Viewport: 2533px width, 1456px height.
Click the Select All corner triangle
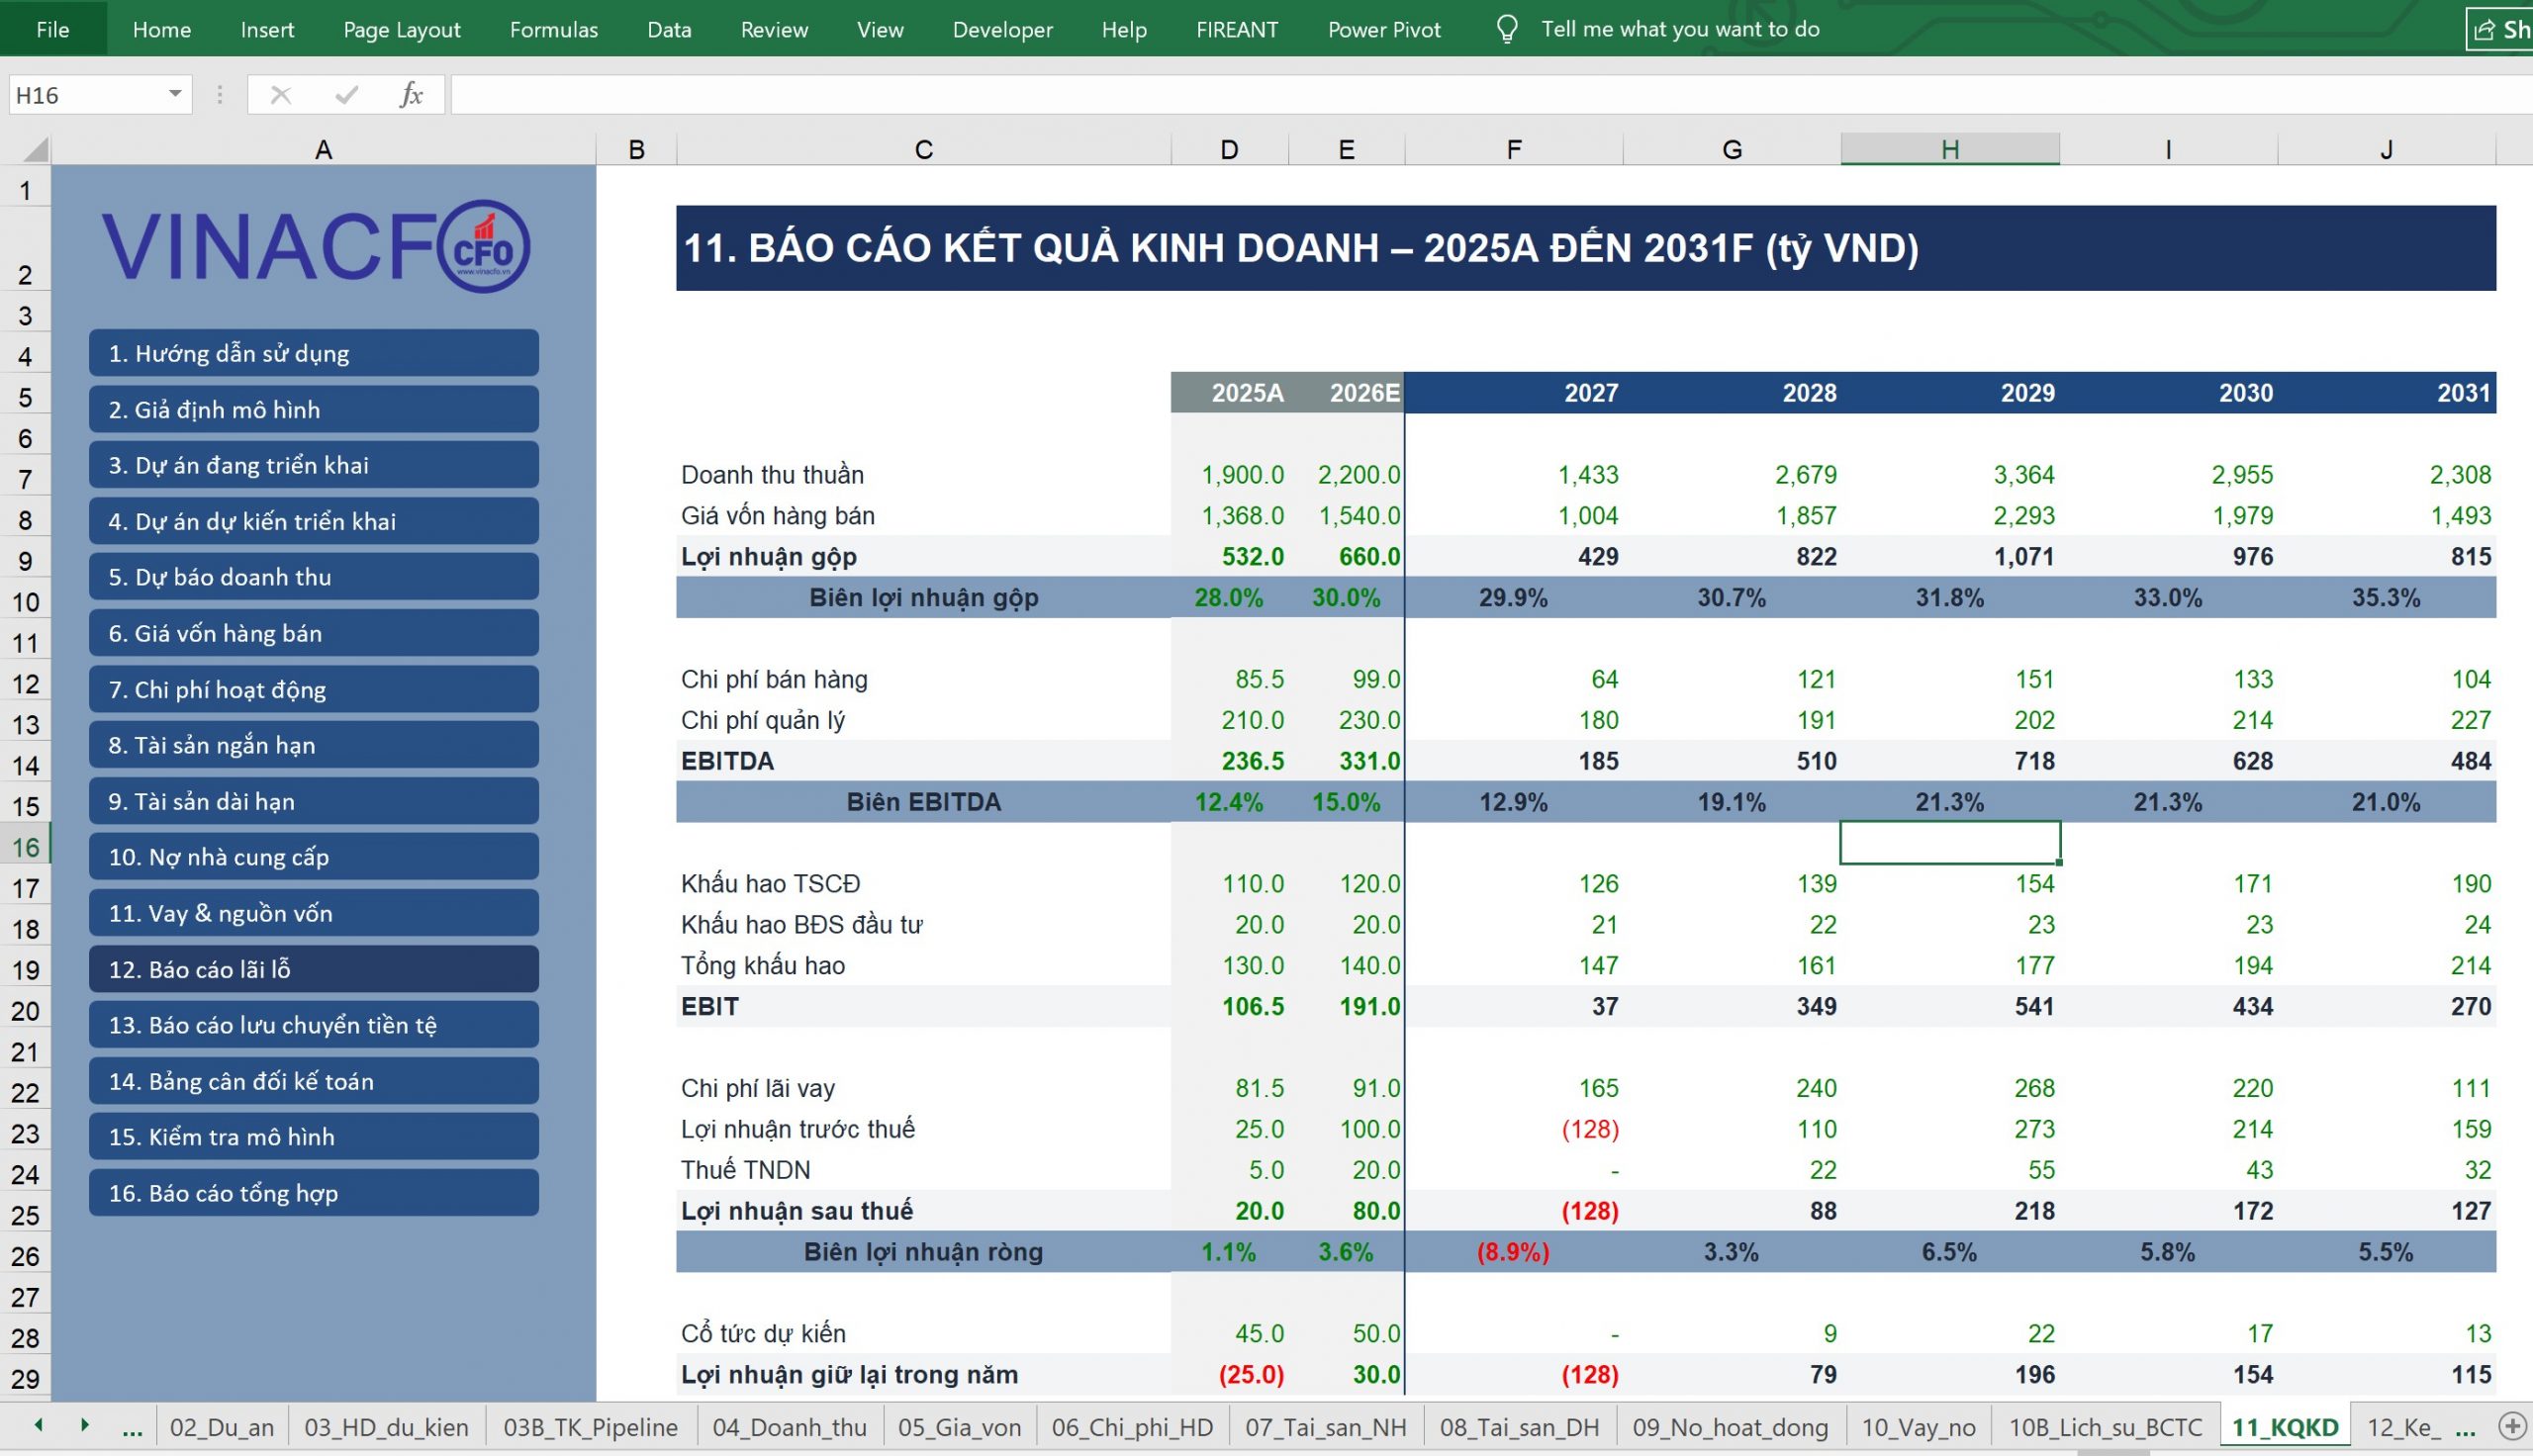click(x=35, y=149)
